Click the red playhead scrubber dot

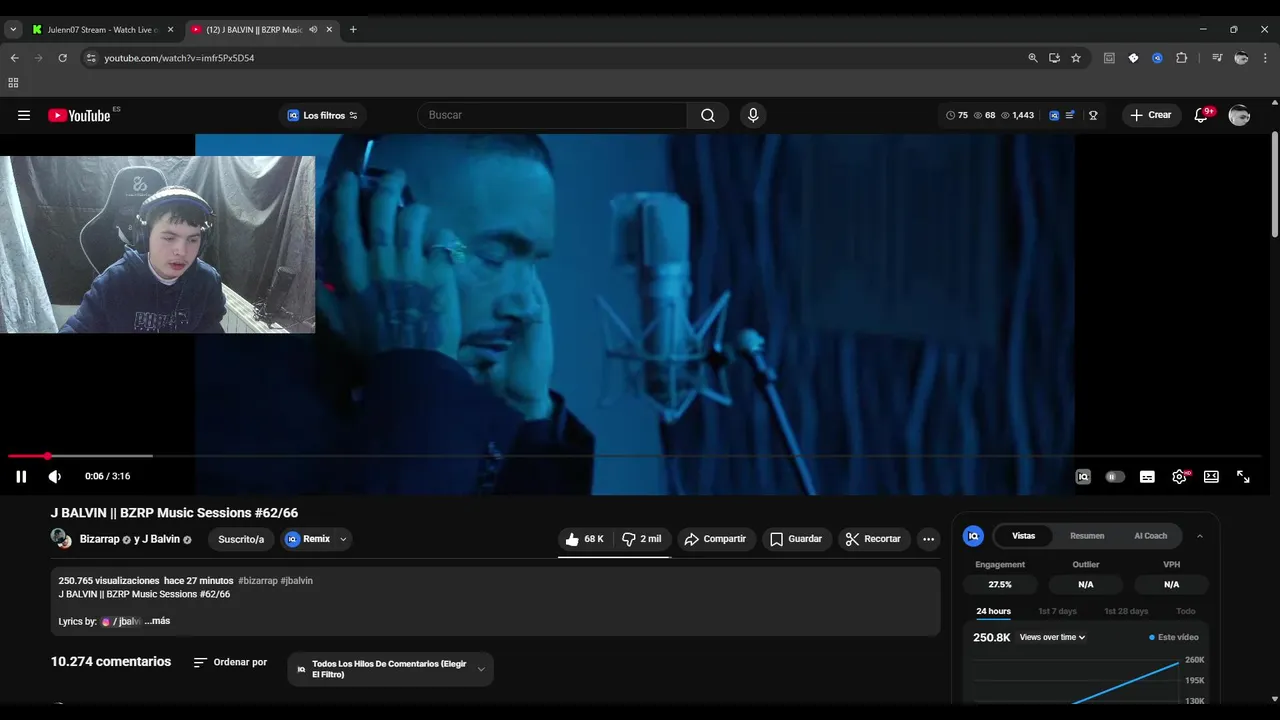(47, 456)
